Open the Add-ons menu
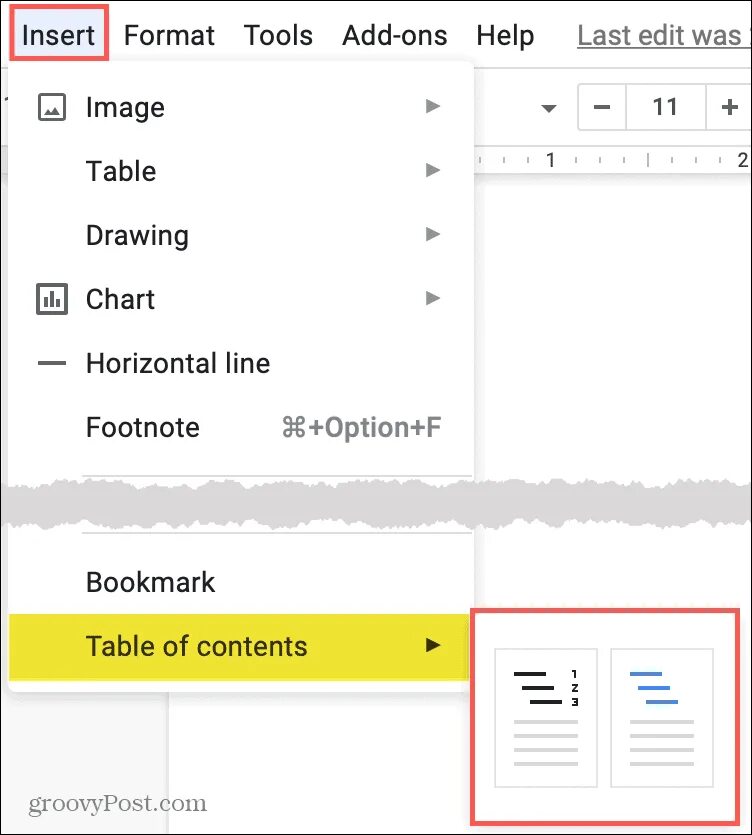This screenshot has width=752, height=835. [x=394, y=36]
